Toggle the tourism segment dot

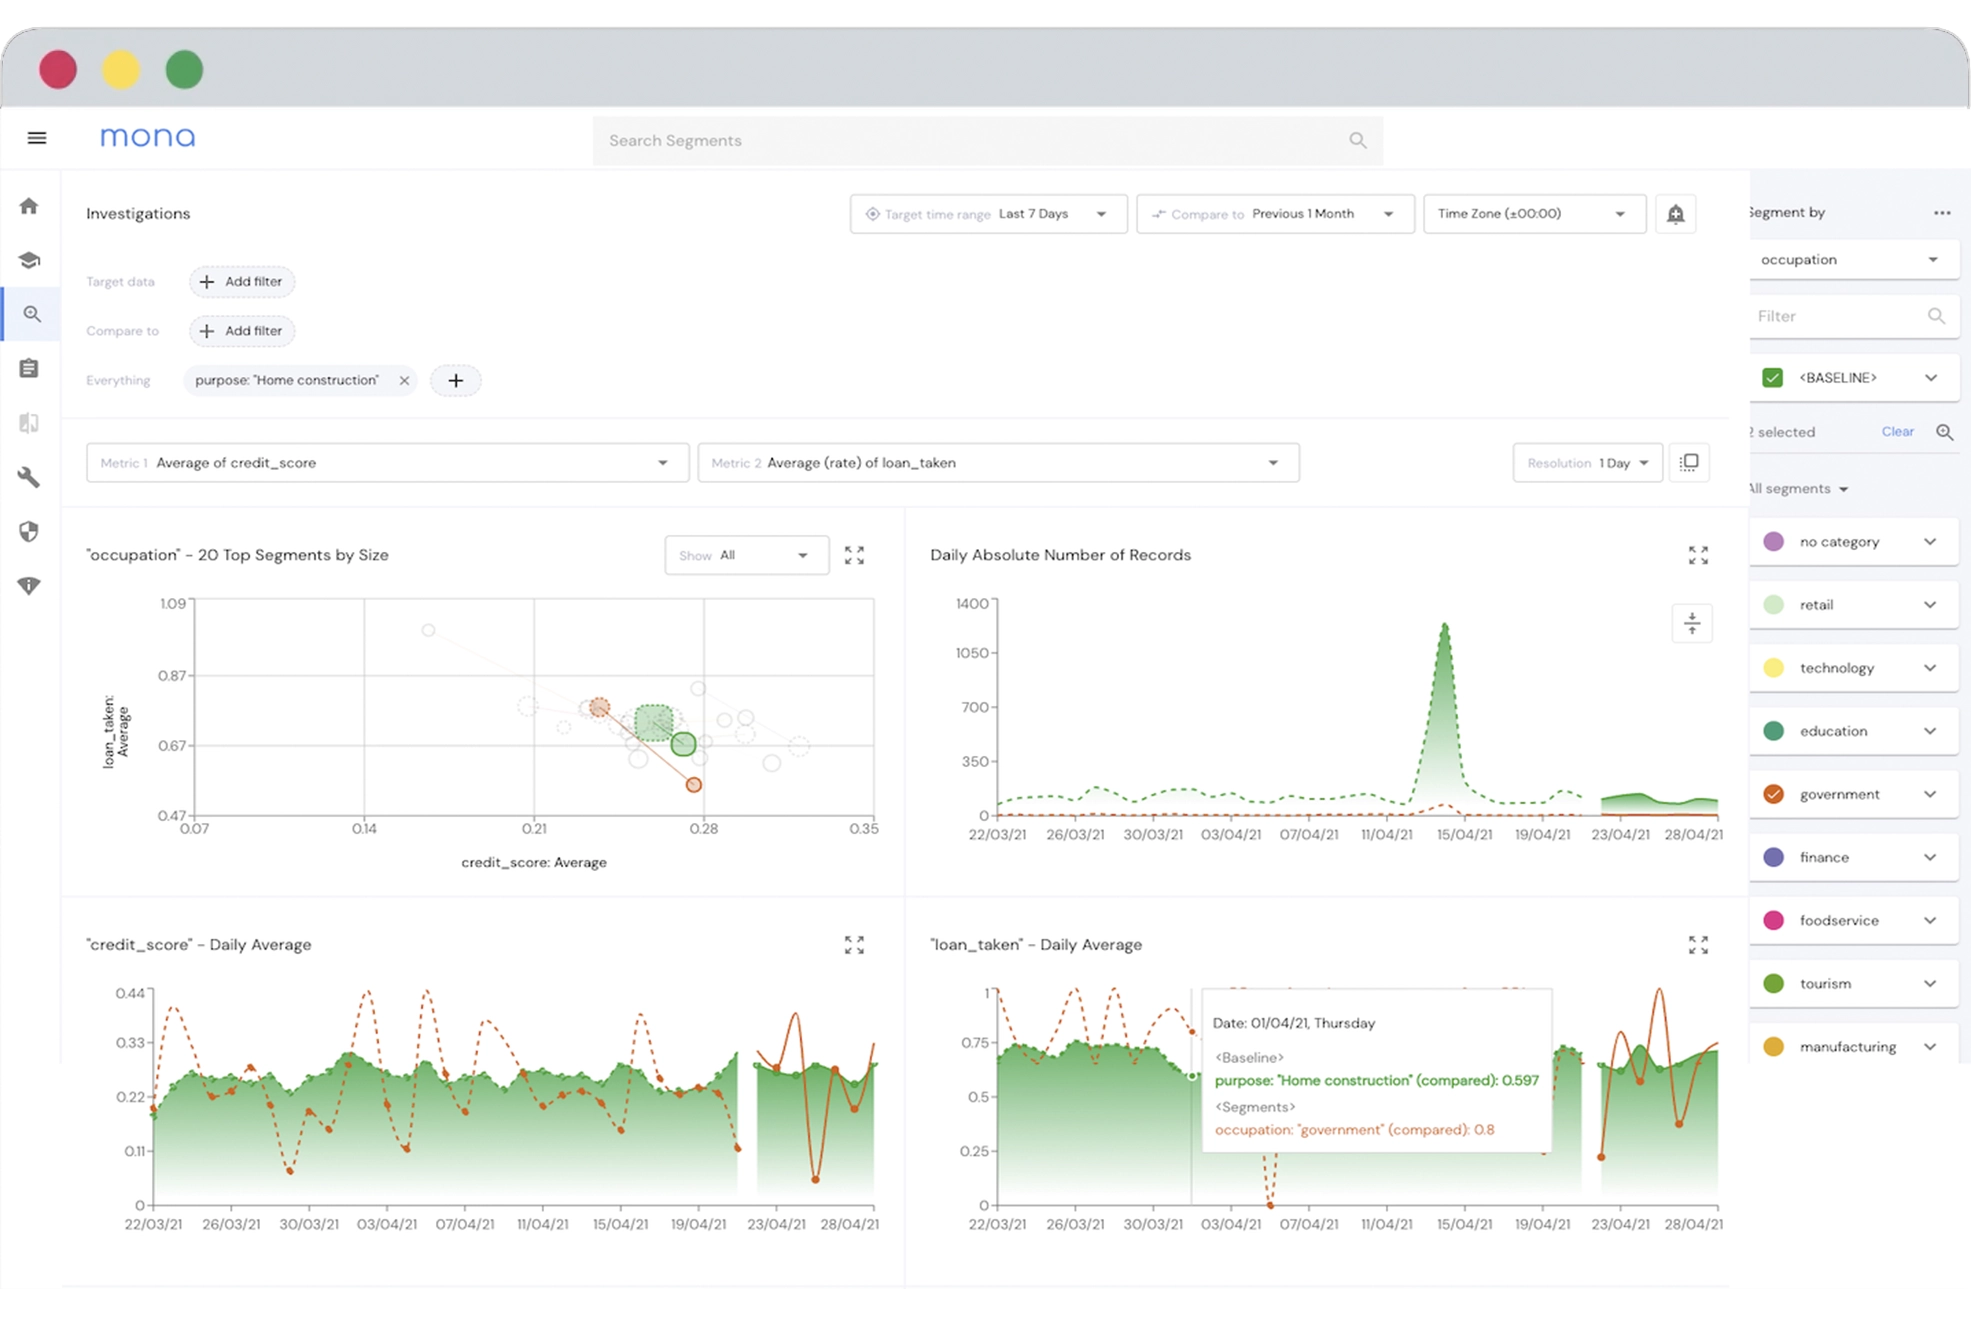1774,983
